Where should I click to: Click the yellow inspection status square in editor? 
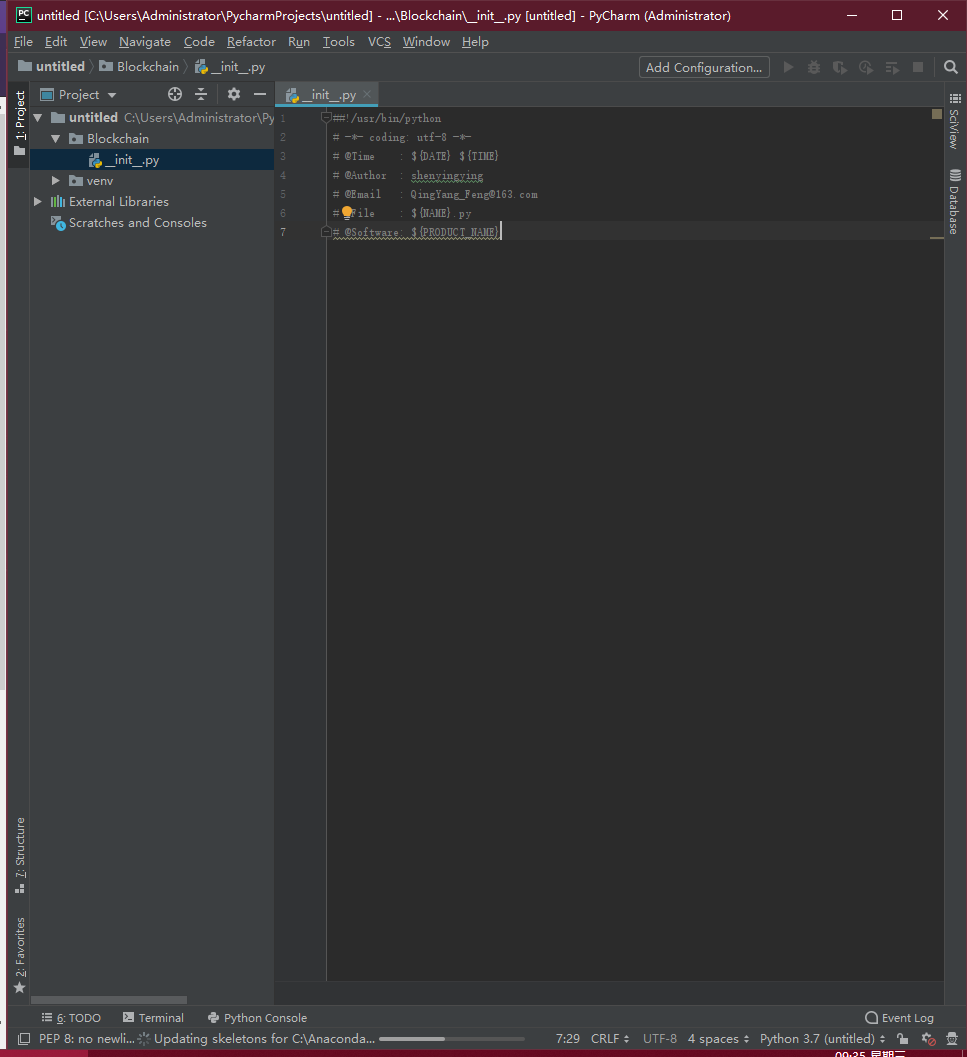937,114
